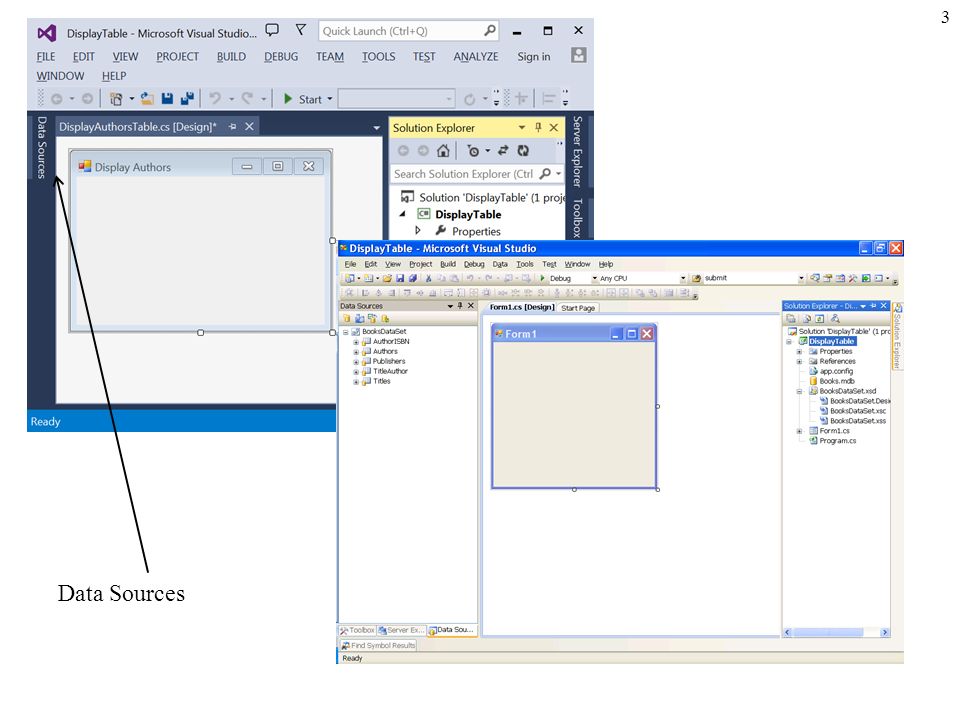
Task: Click the magnifier in Search Solution Explorer box
Action: 545,174
